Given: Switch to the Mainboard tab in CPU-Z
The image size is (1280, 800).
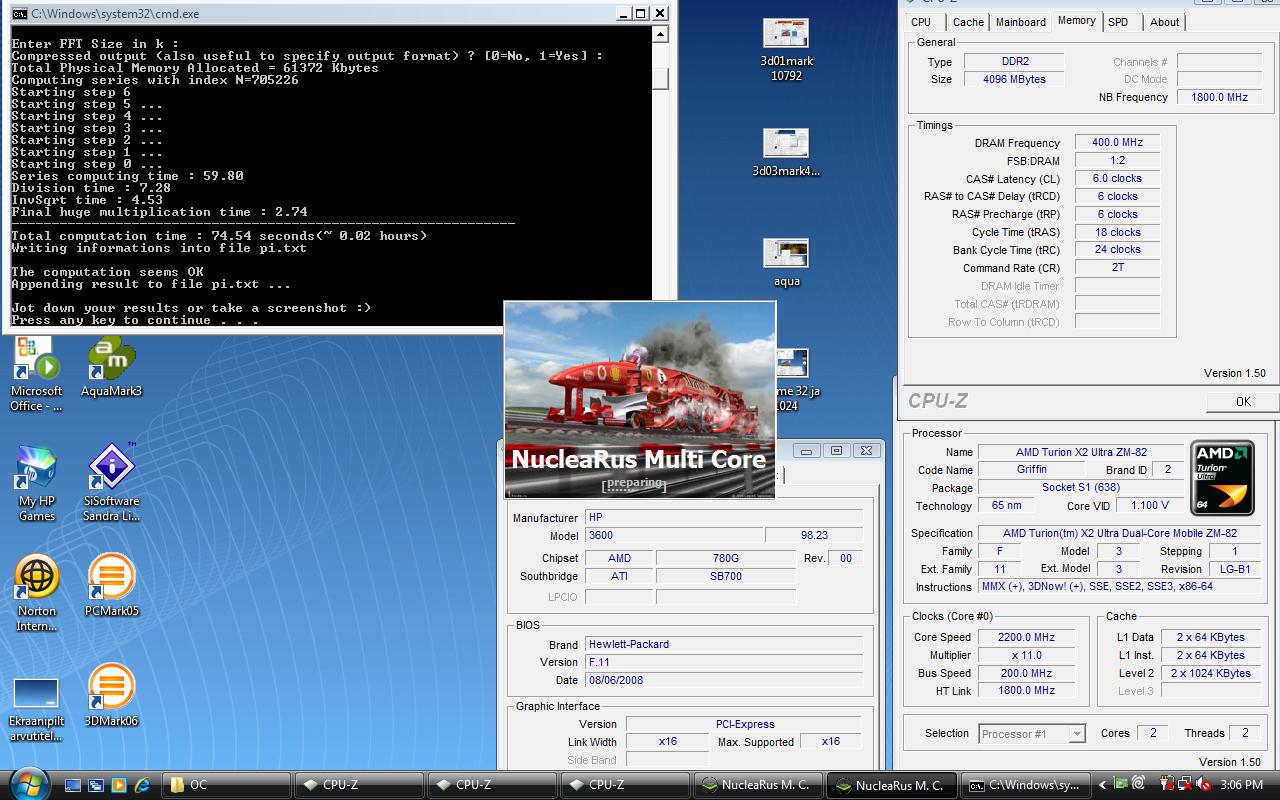Looking at the screenshot, I should pos(1021,22).
